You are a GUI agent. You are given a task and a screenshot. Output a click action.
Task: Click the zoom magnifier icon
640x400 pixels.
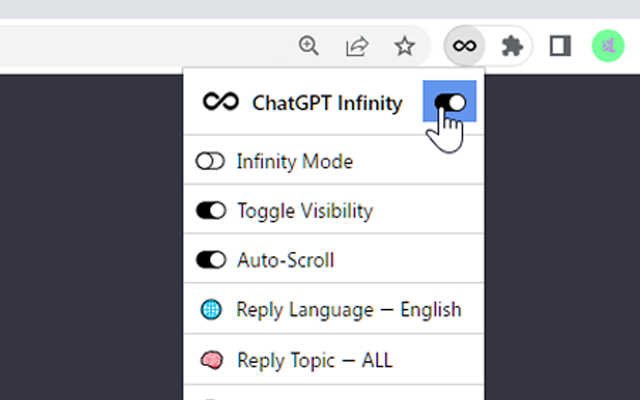pyautogui.click(x=309, y=46)
